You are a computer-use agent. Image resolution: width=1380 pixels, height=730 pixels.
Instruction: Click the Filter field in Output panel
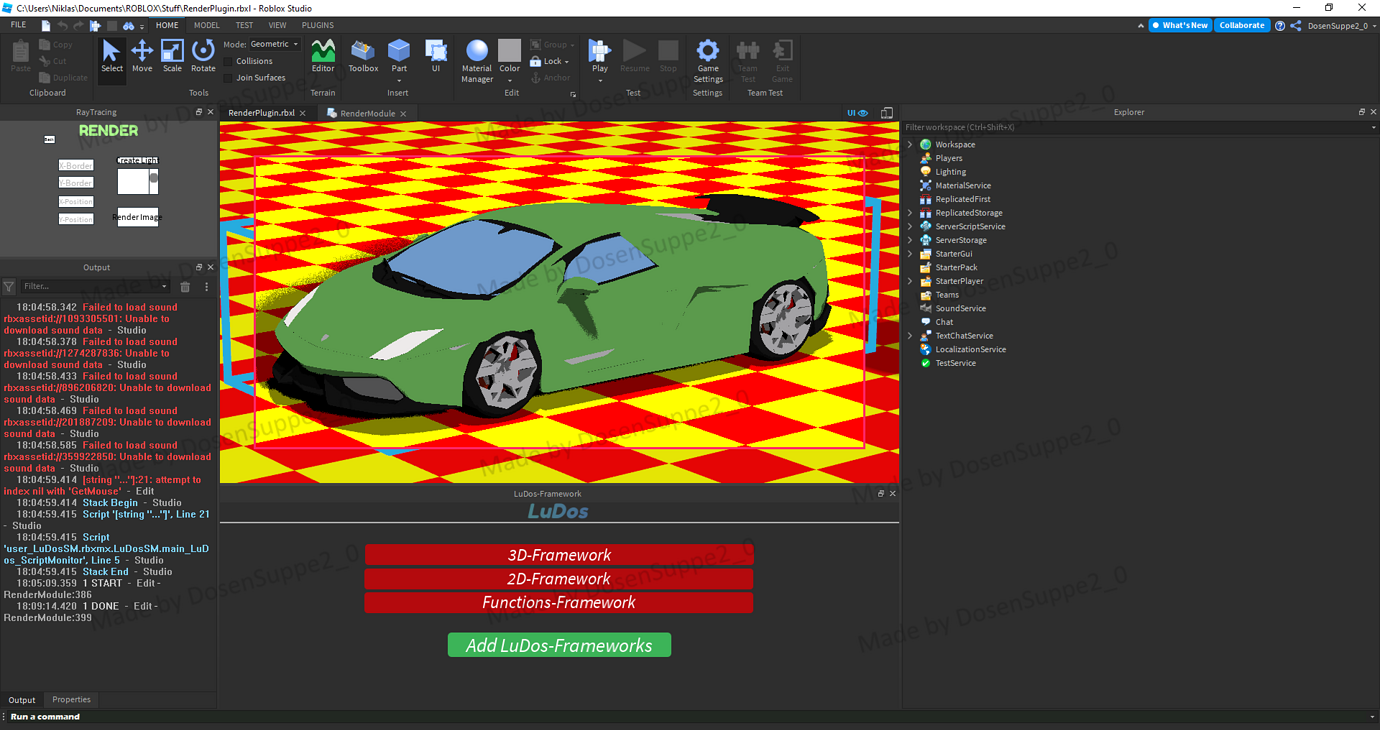coord(90,286)
